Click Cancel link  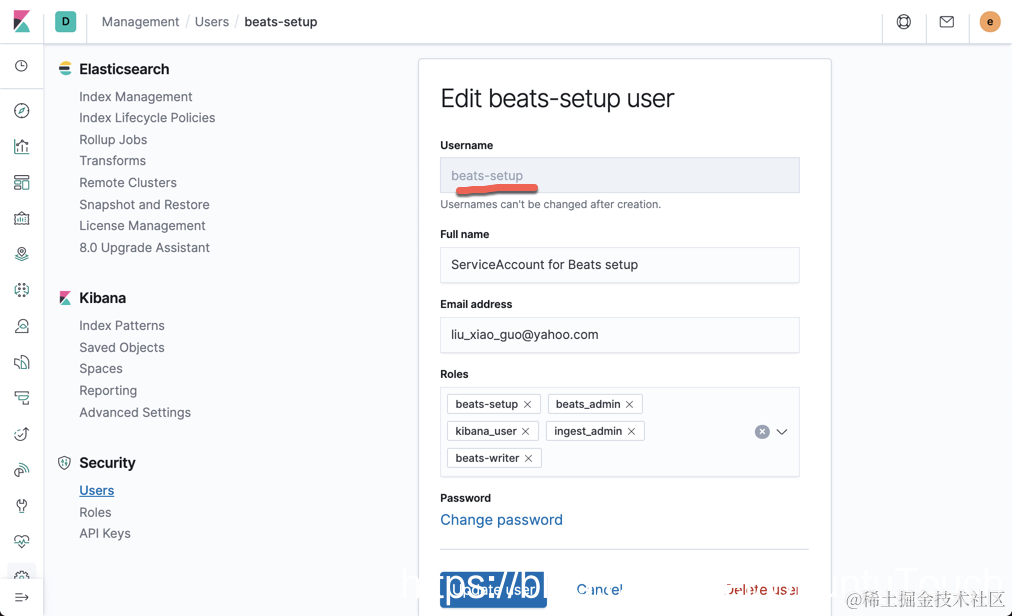coord(600,590)
